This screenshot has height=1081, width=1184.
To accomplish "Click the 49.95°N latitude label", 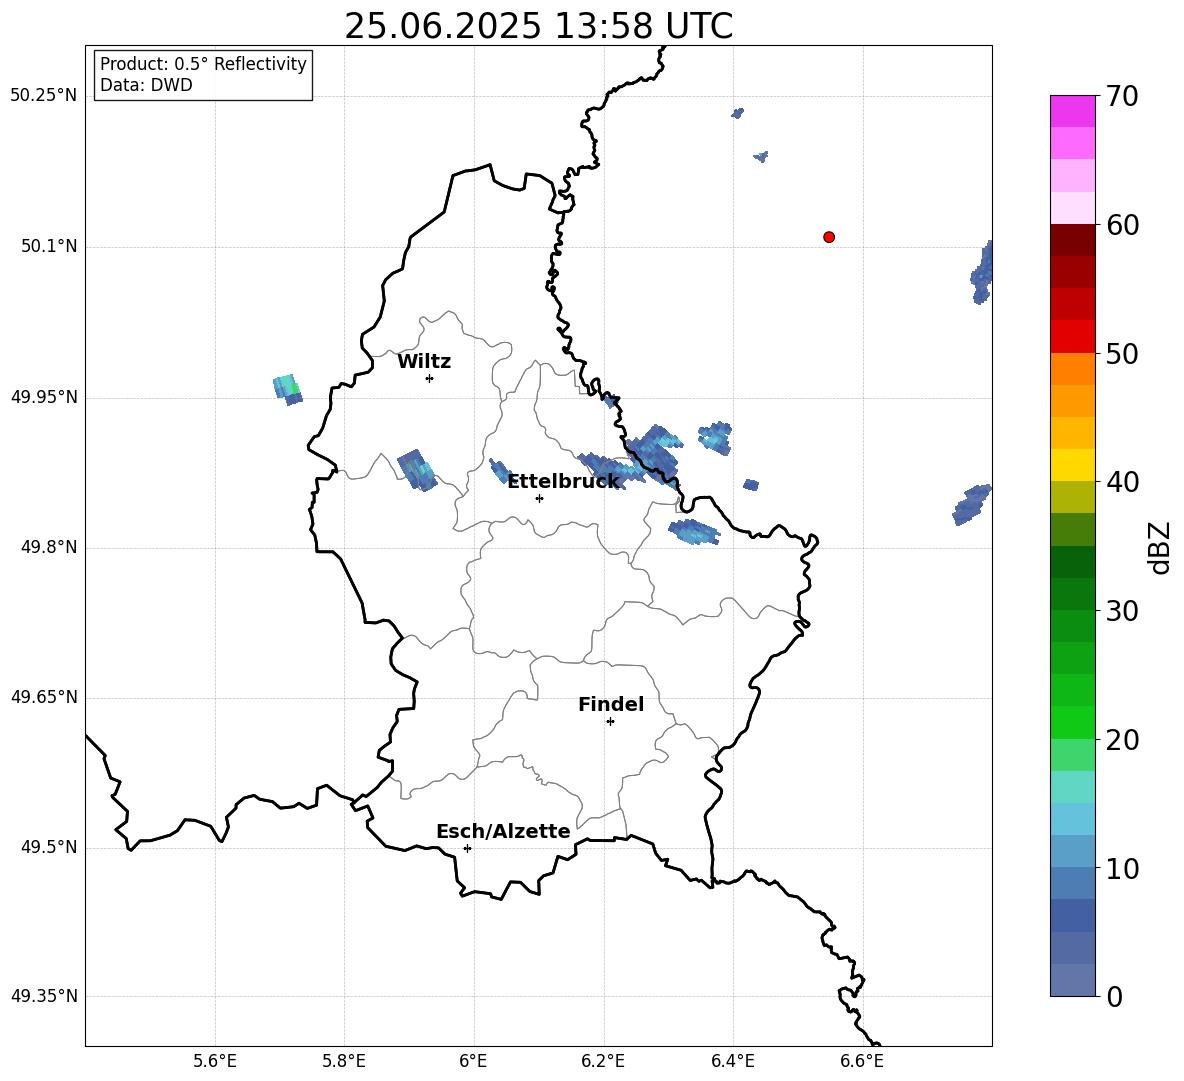I will (44, 397).
